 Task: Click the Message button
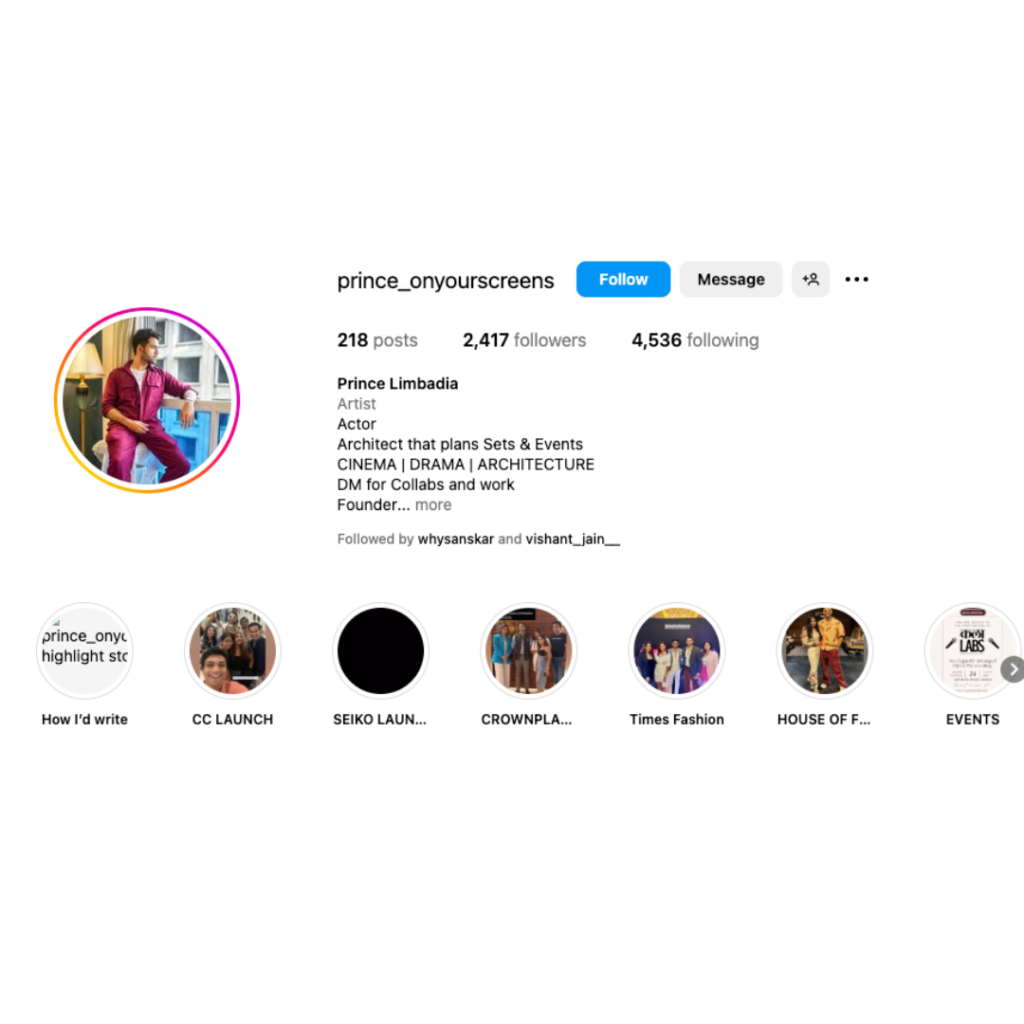click(x=731, y=280)
